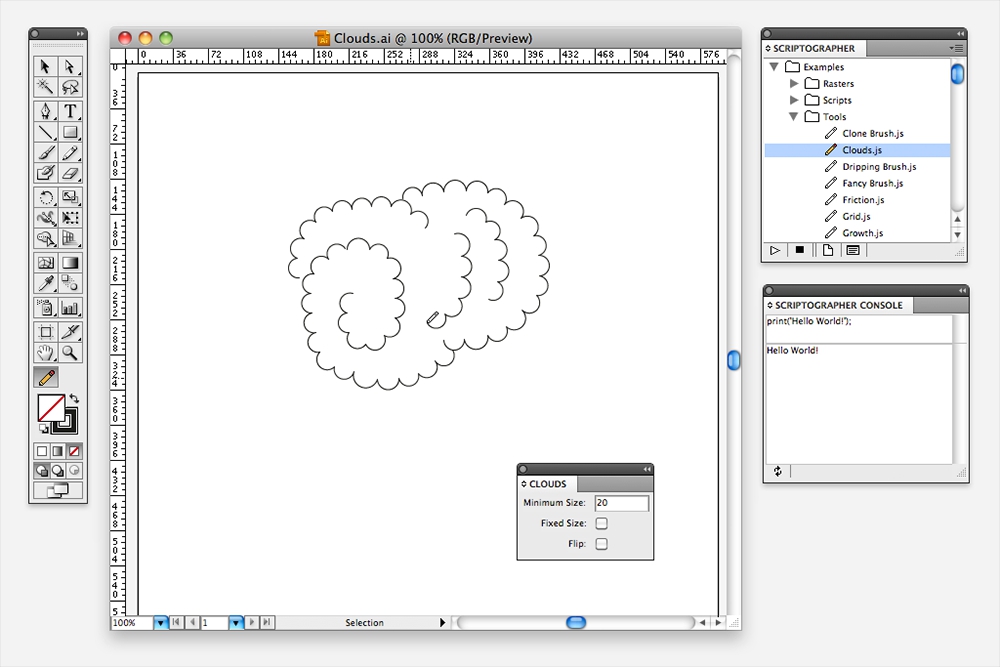Image resolution: width=1000 pixels, height=667 pixels.
Task: Select the Blob Brush tool
Action: tap(45, 173)
